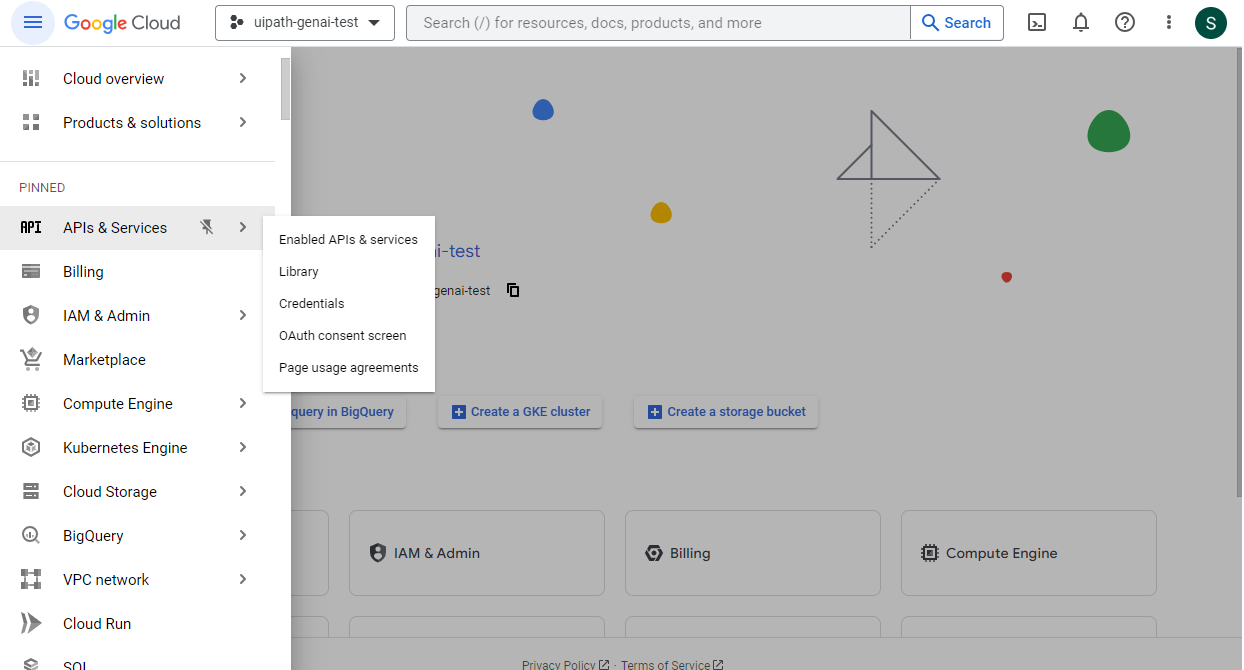The height and width of the screenshot is (670, 1244).
Task: Click Create a GKE cluster
Action: pos(519,411)
